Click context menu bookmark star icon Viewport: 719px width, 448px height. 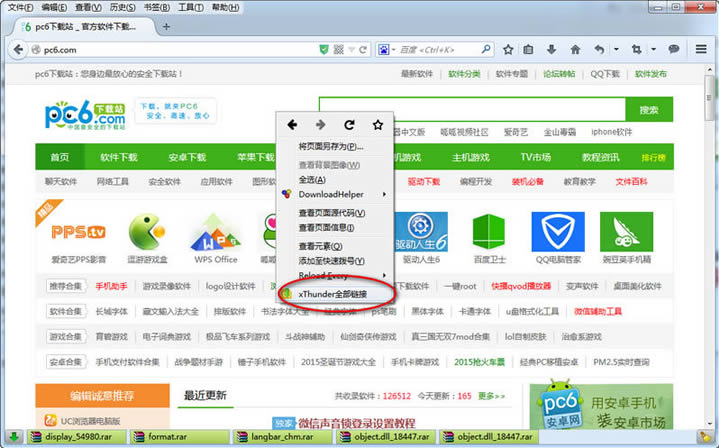(378, 125)
